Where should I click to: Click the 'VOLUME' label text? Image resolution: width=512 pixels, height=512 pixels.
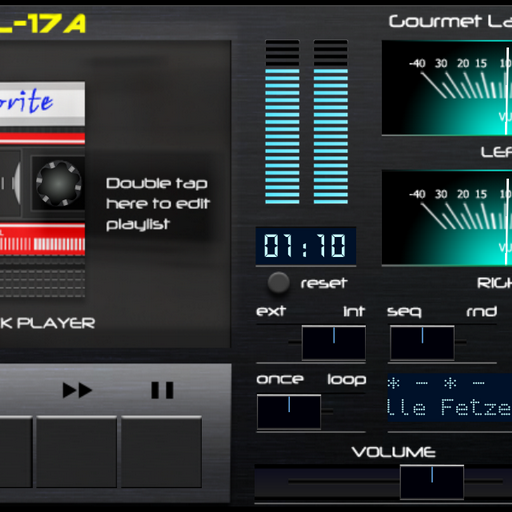tap(394, 452)
